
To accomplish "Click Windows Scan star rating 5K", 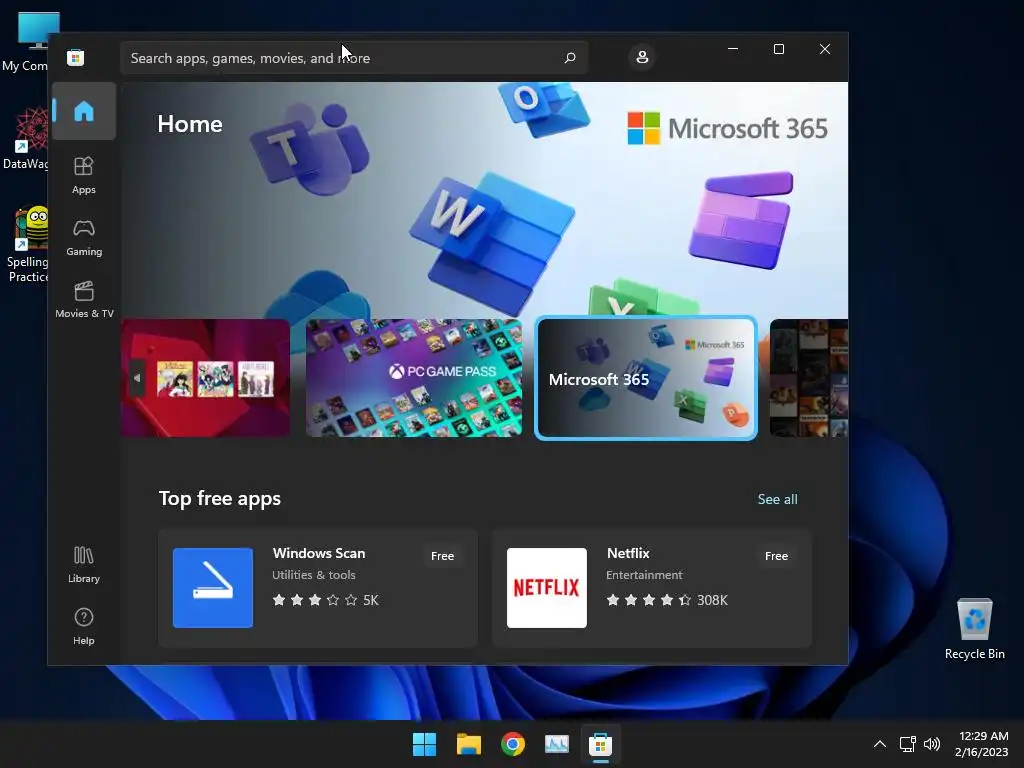I will [325, 600].
